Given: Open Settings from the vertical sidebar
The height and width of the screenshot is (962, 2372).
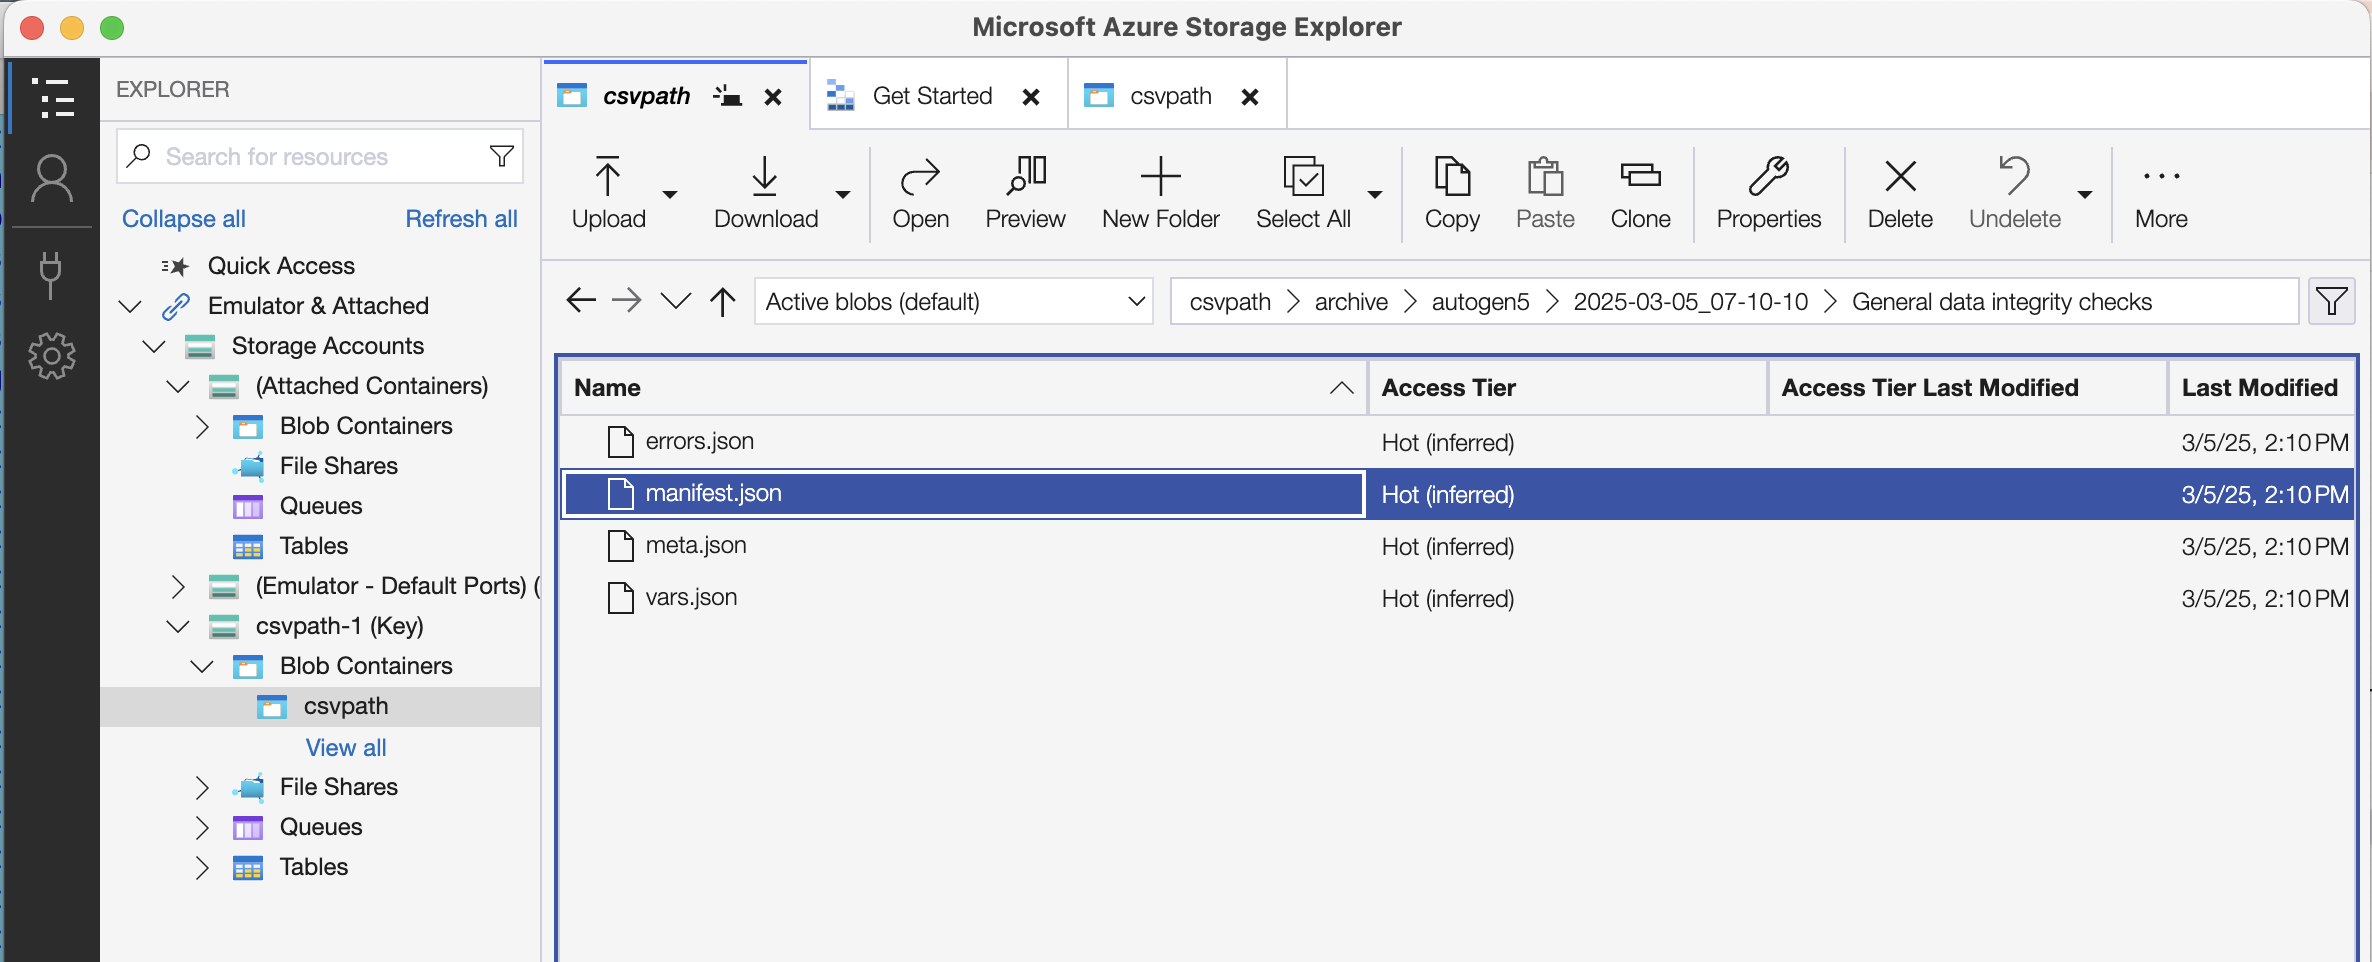Looking at the screenshot, I should point(52,355).
